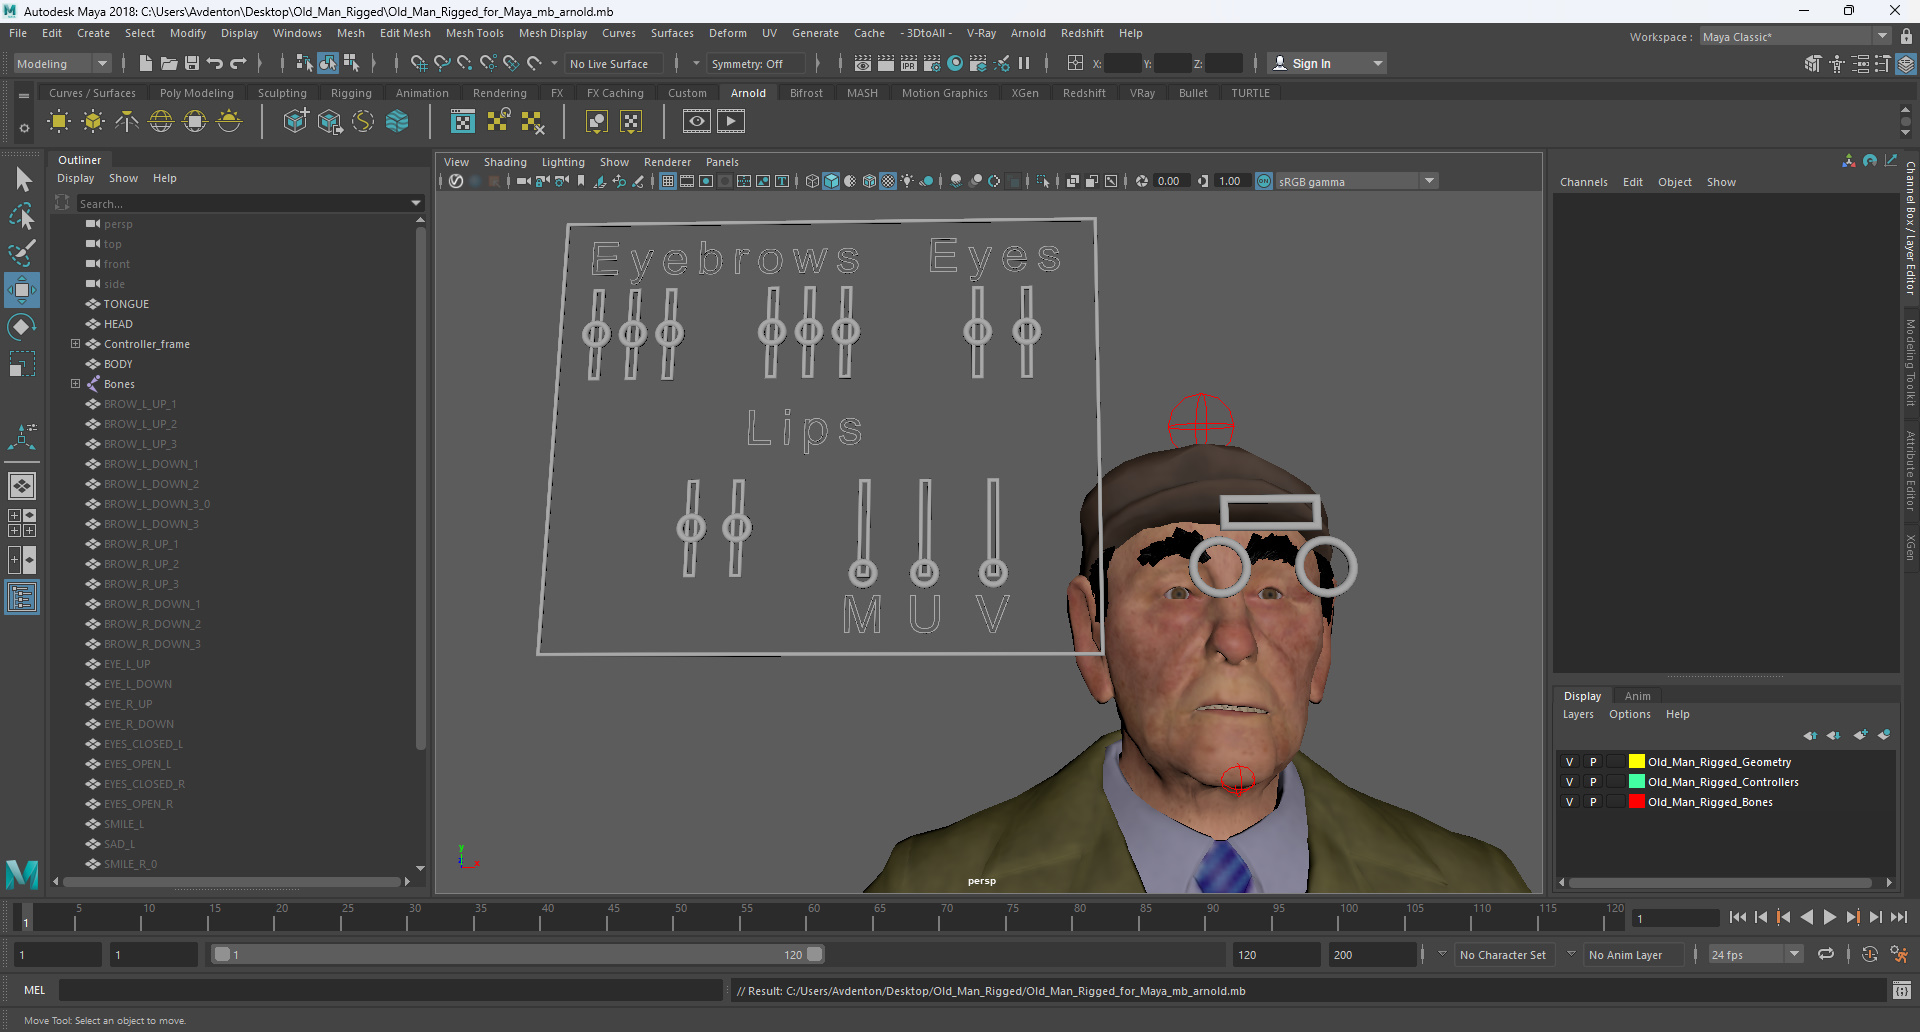Switch to the Poly Modeling shelf tab
Viewport: 1920px width, 1032px height.
point(197,93)
